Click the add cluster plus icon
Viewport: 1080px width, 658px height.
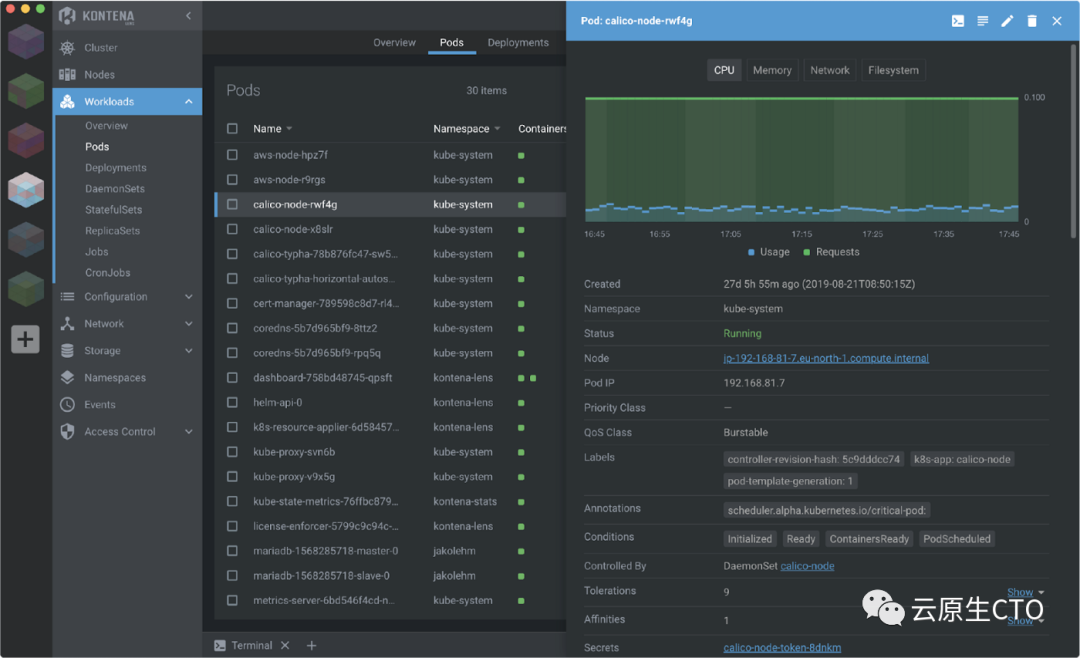tap(26, 339)
